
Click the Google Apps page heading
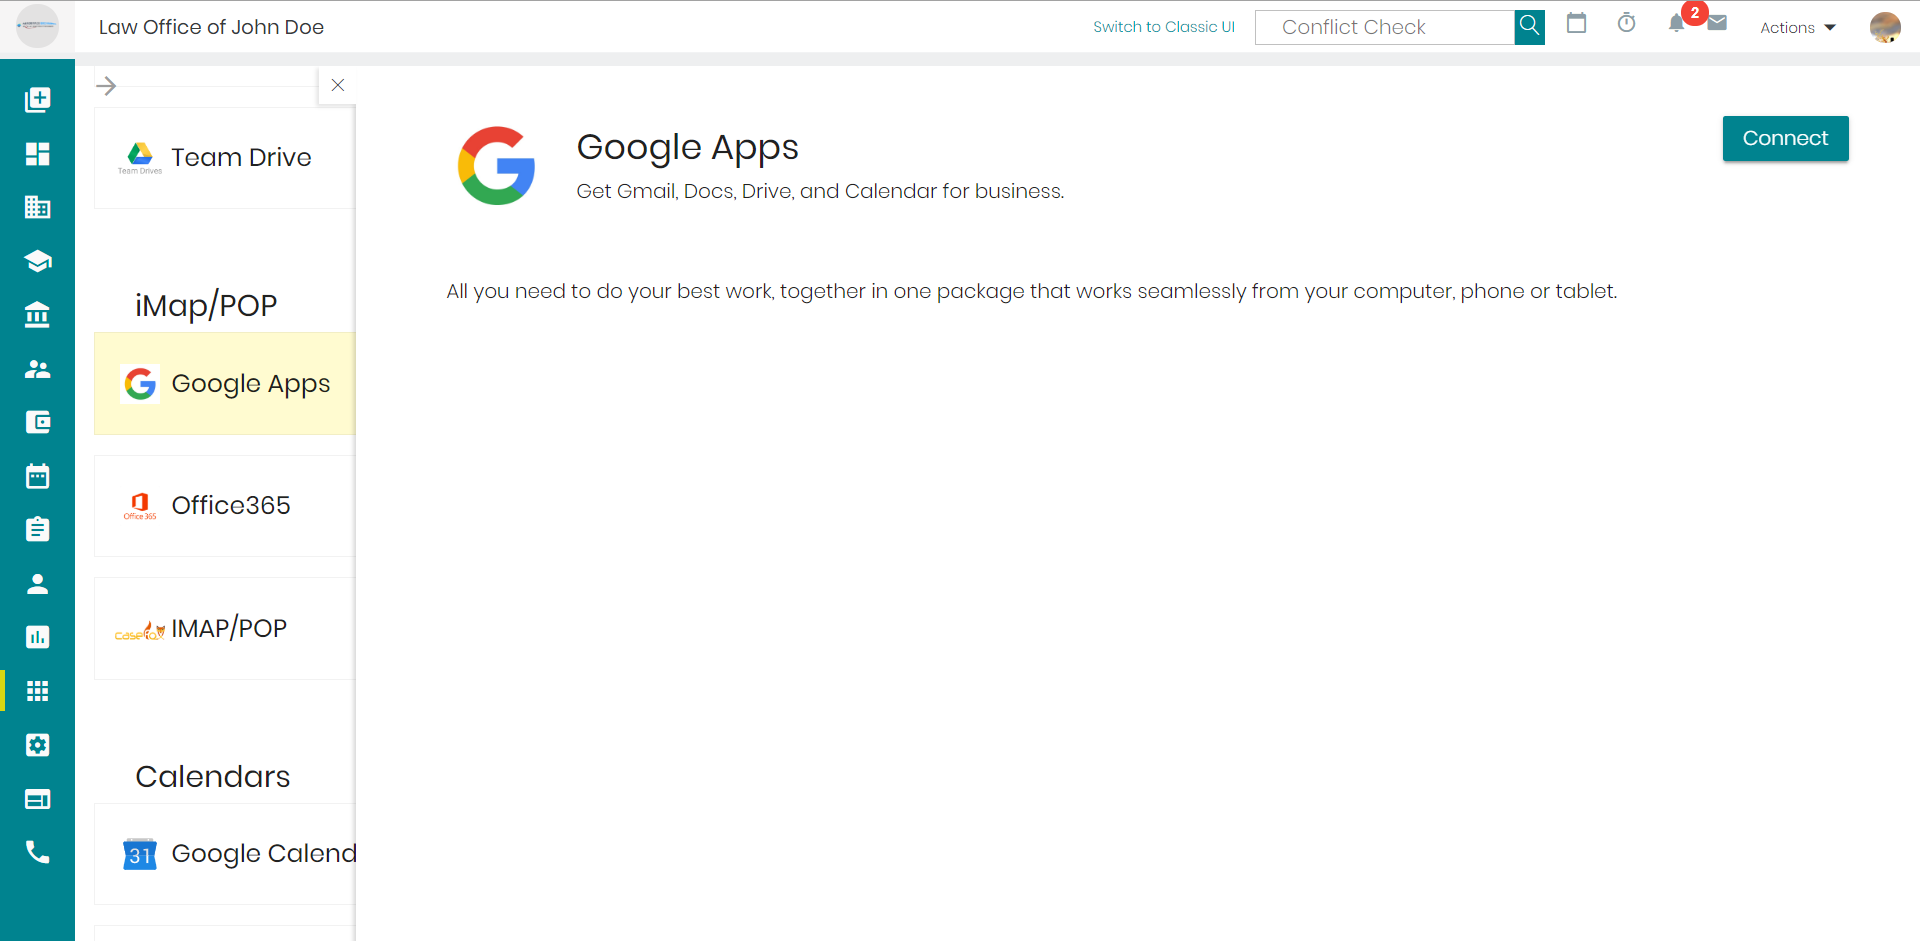(688, 148)
